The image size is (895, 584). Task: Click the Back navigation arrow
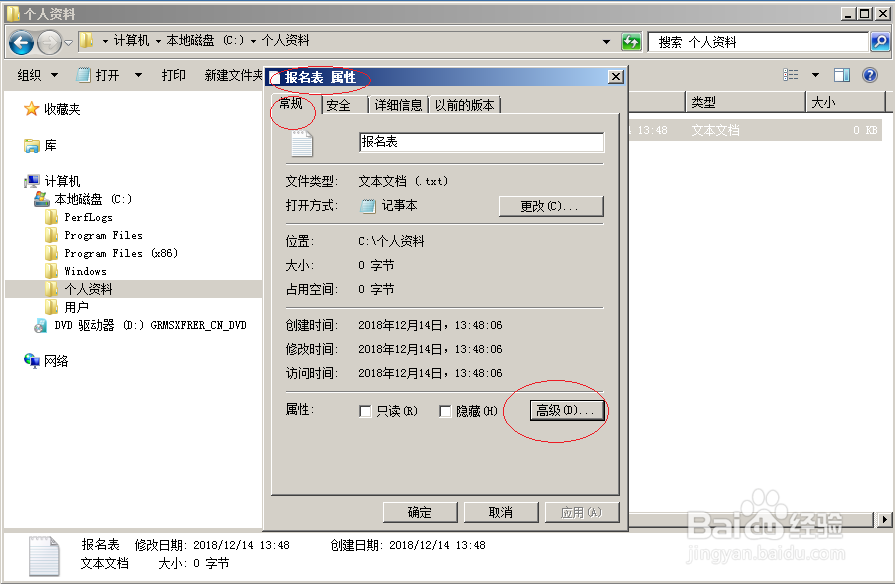coord(22,42)
